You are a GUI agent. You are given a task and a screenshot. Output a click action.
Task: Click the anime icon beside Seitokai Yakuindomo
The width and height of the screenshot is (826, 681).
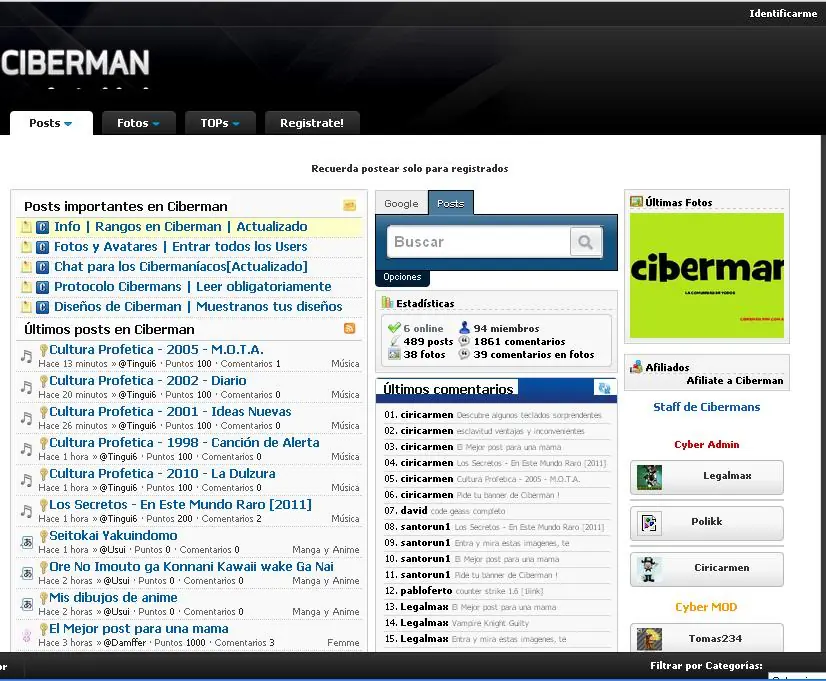(27, 542)
